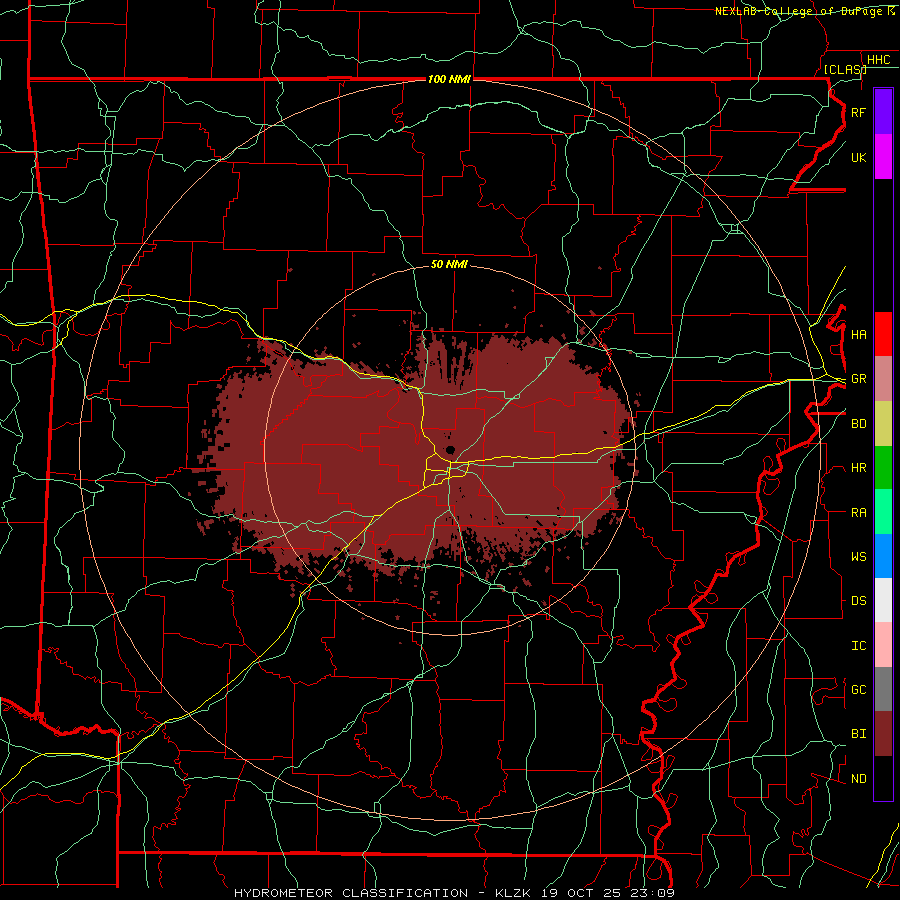Pick the RA light green swatch
This screenshot has width=900, height=900.
point(883,512)
